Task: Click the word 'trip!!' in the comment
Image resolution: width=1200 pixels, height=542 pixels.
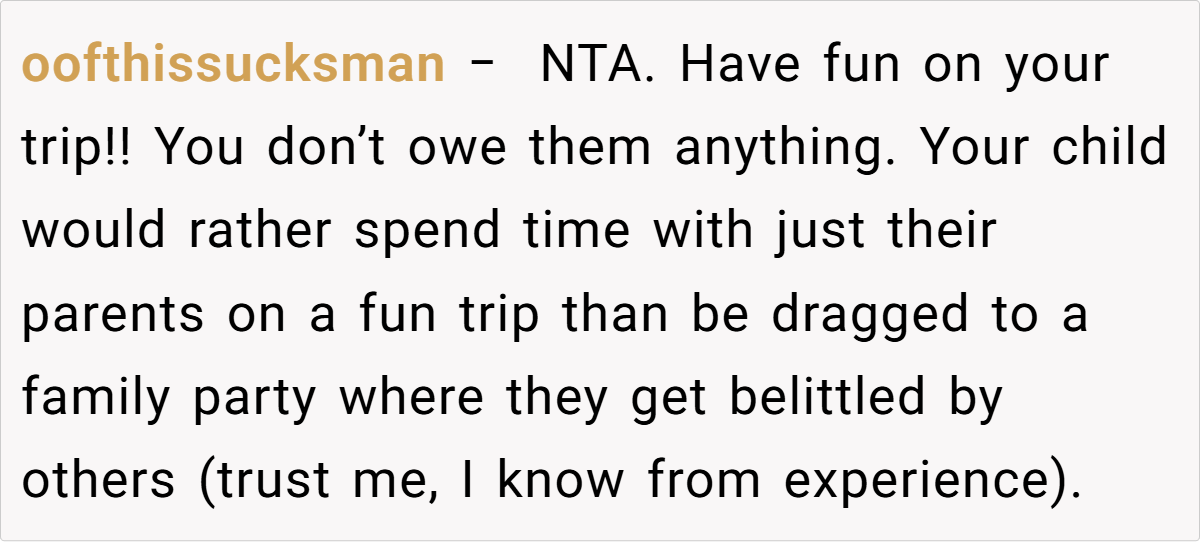Action: pyautogui.click(x=78, y=149)
